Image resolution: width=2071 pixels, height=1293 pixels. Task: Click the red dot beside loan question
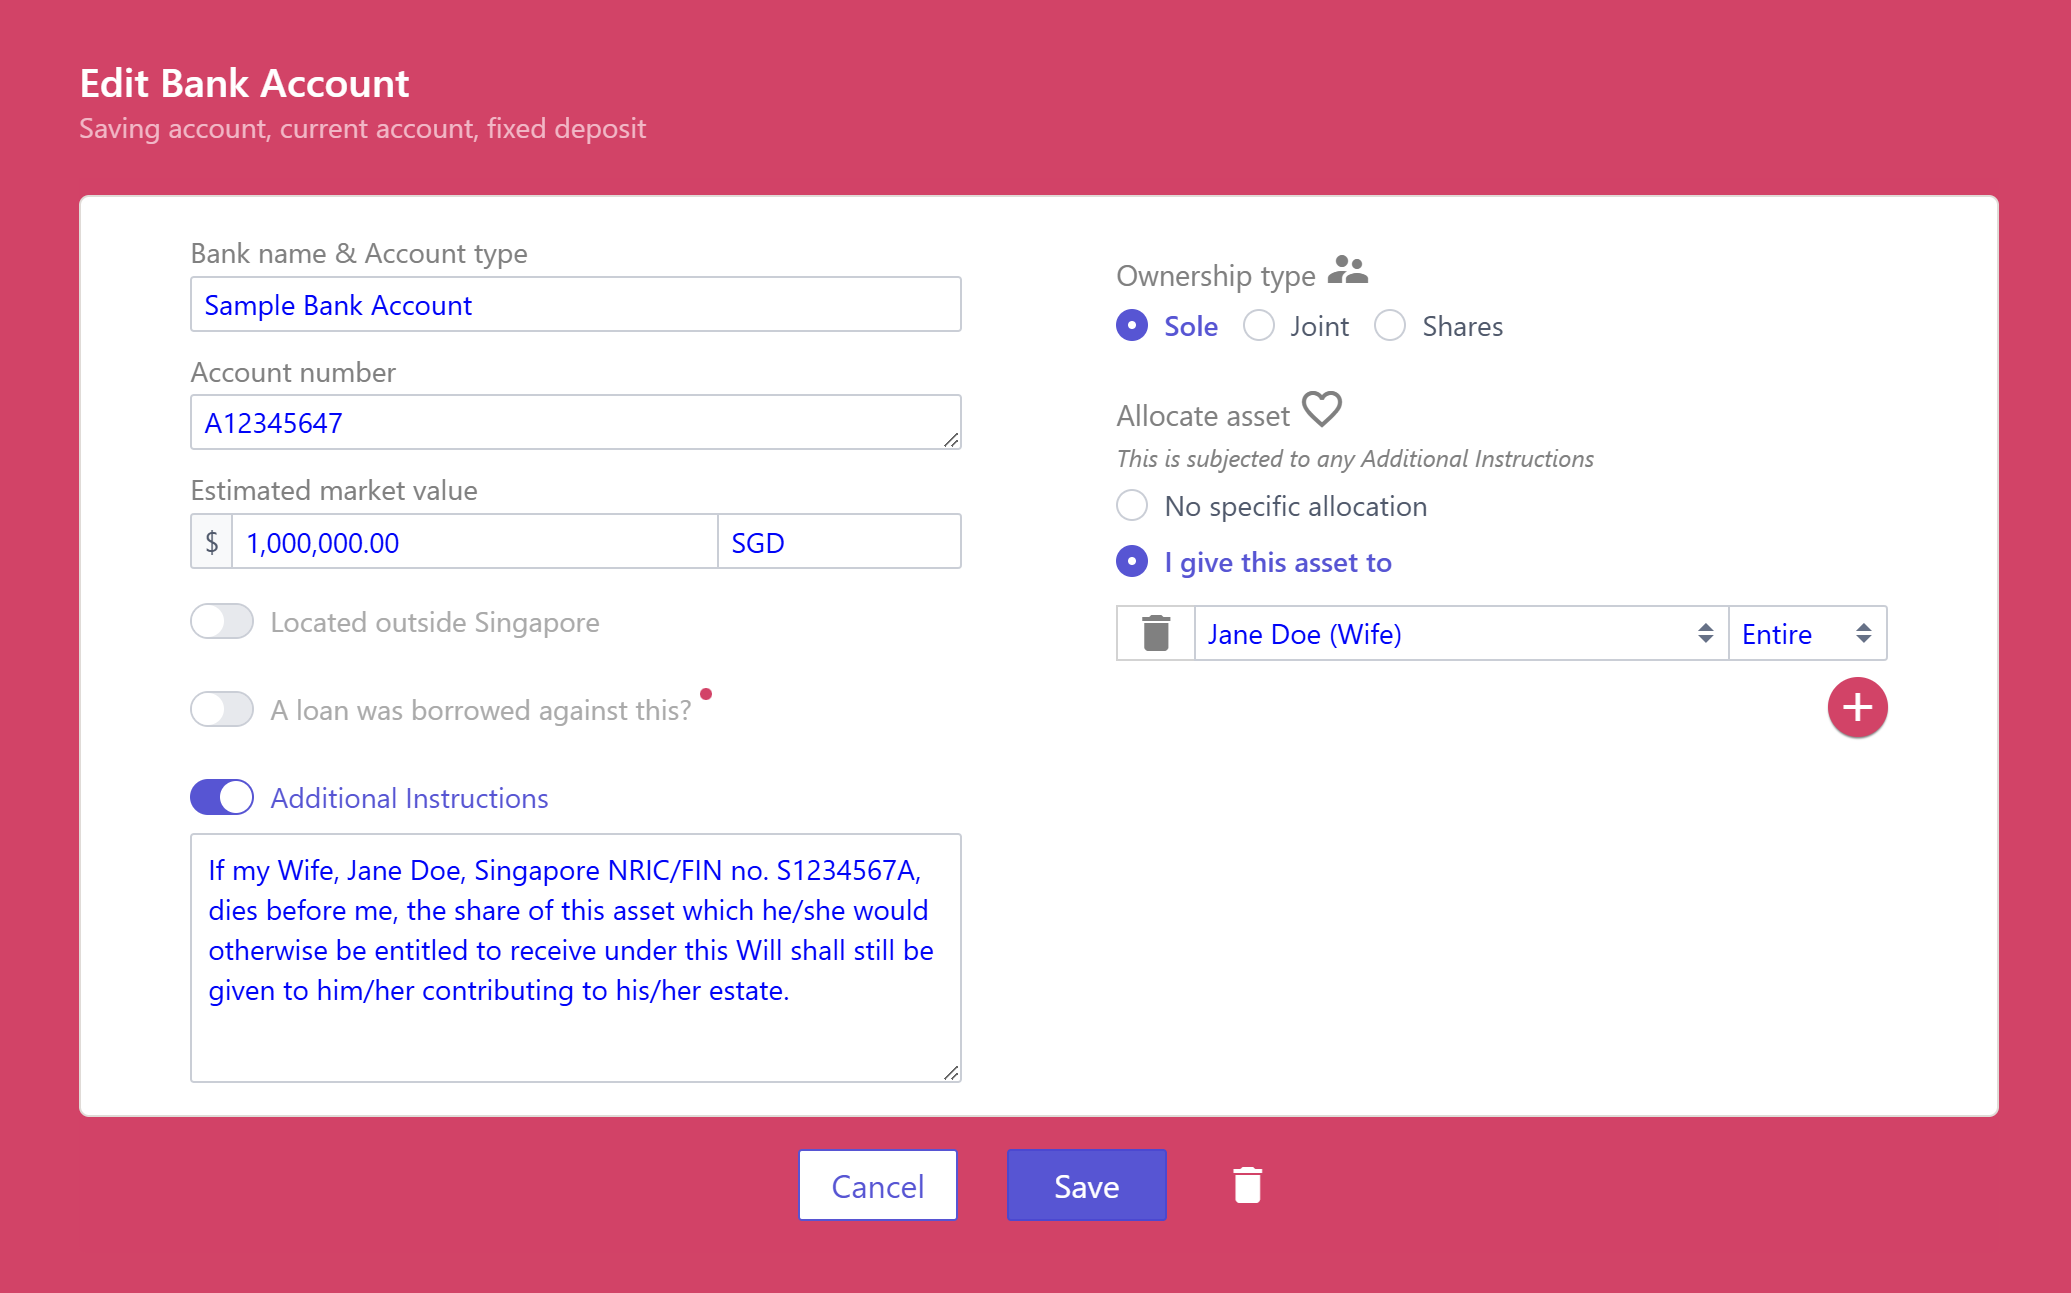tap(706, 694)
